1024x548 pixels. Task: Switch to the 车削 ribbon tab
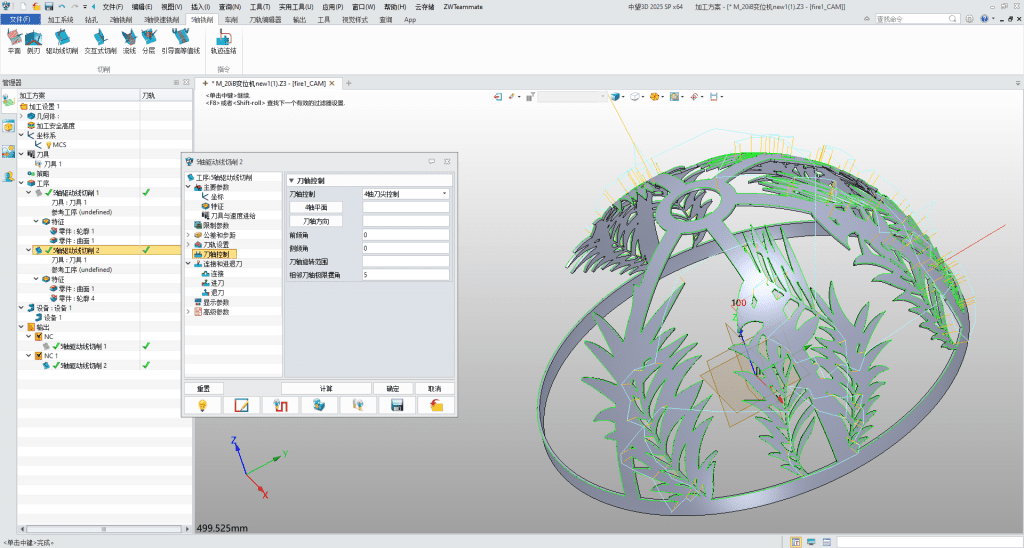(x=231, y=19)
